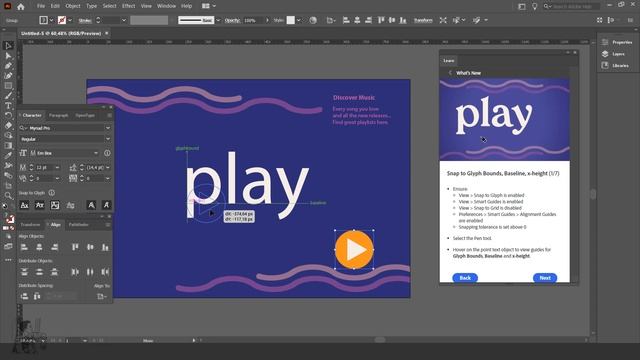
Task: Click vertical align bottom in control bar
Action: pos(403,20)
